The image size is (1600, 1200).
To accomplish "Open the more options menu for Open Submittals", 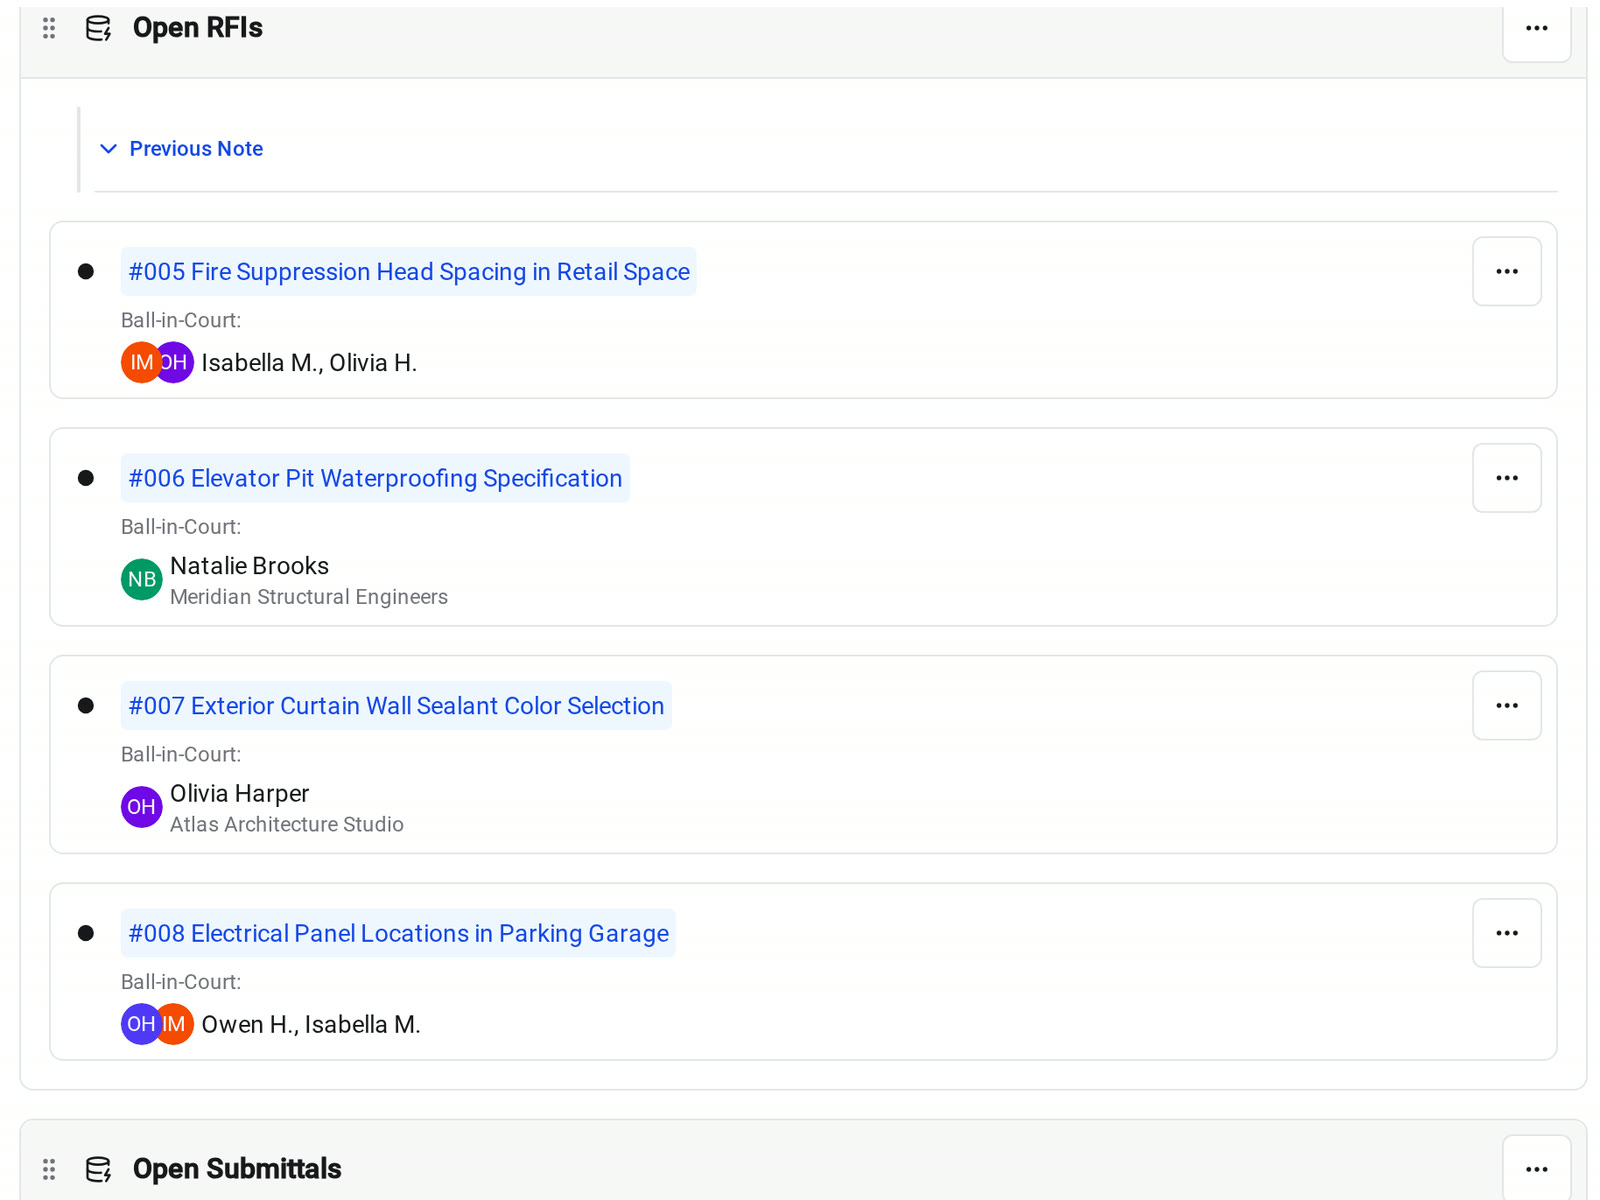I will (1536, 1169).
